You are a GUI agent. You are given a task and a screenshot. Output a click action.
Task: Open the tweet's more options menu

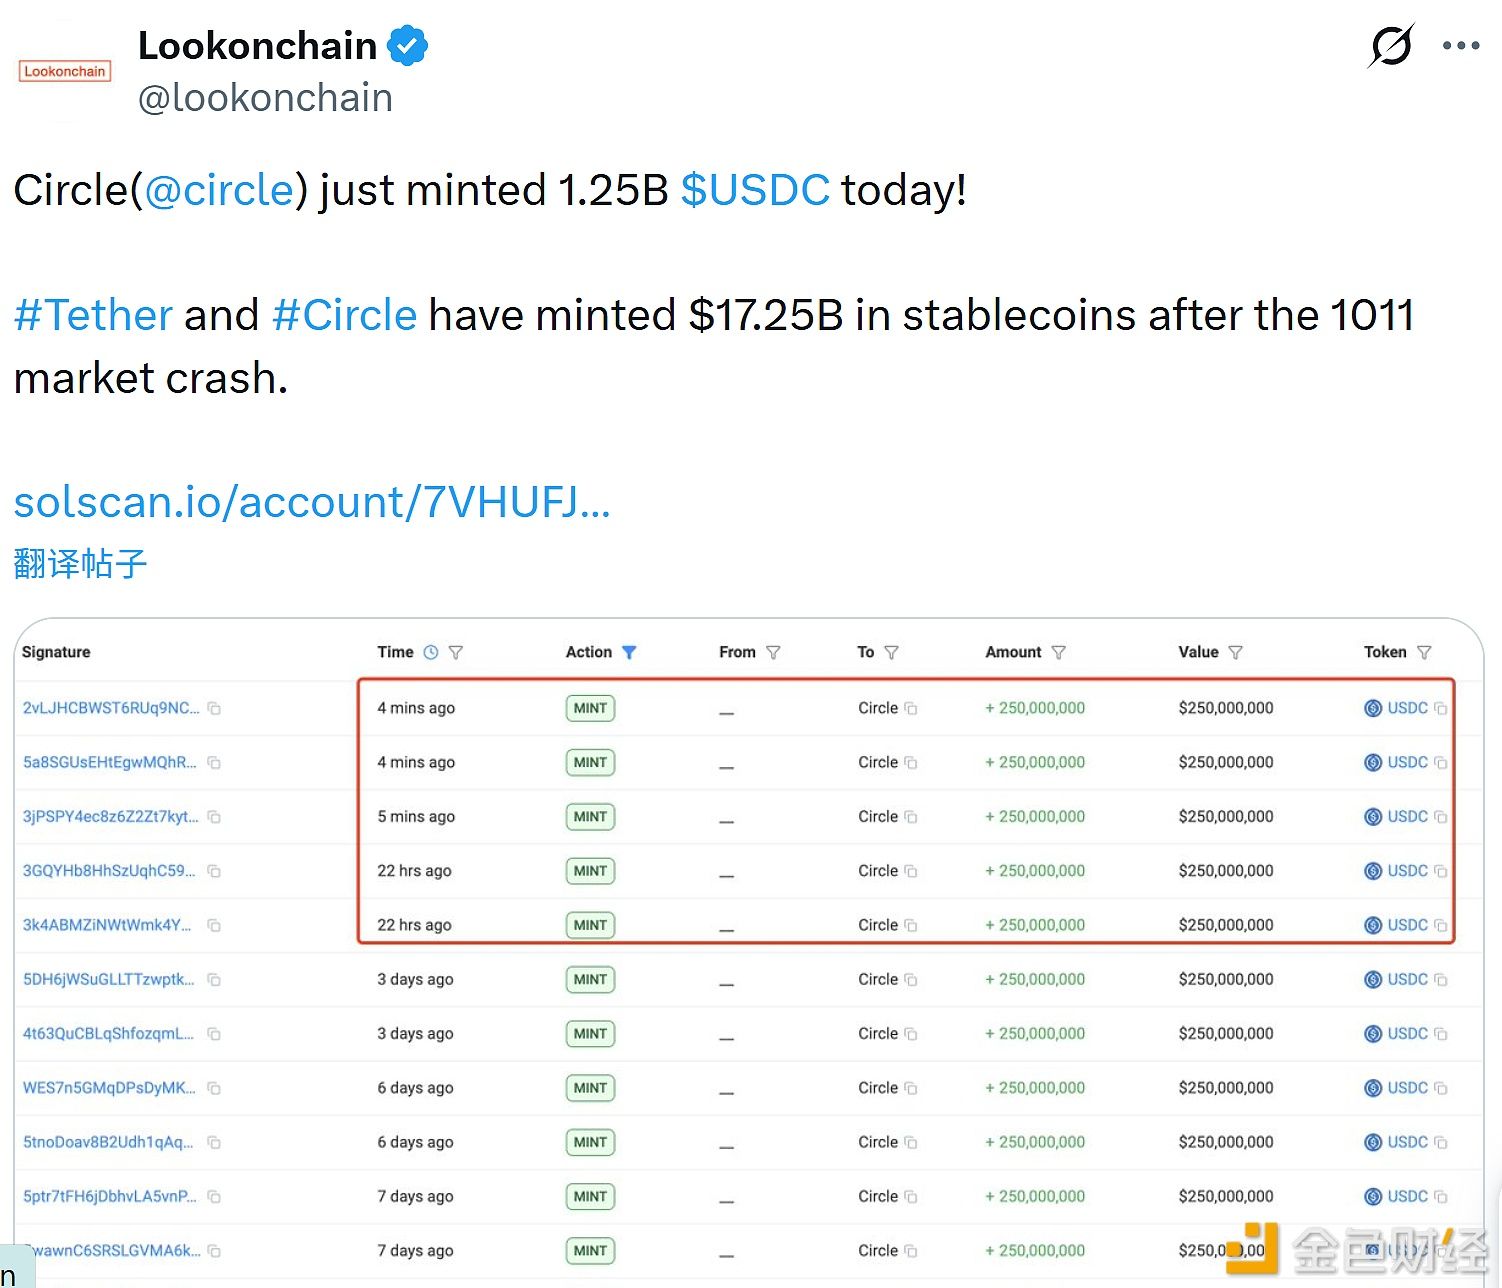pos(1461,45)
